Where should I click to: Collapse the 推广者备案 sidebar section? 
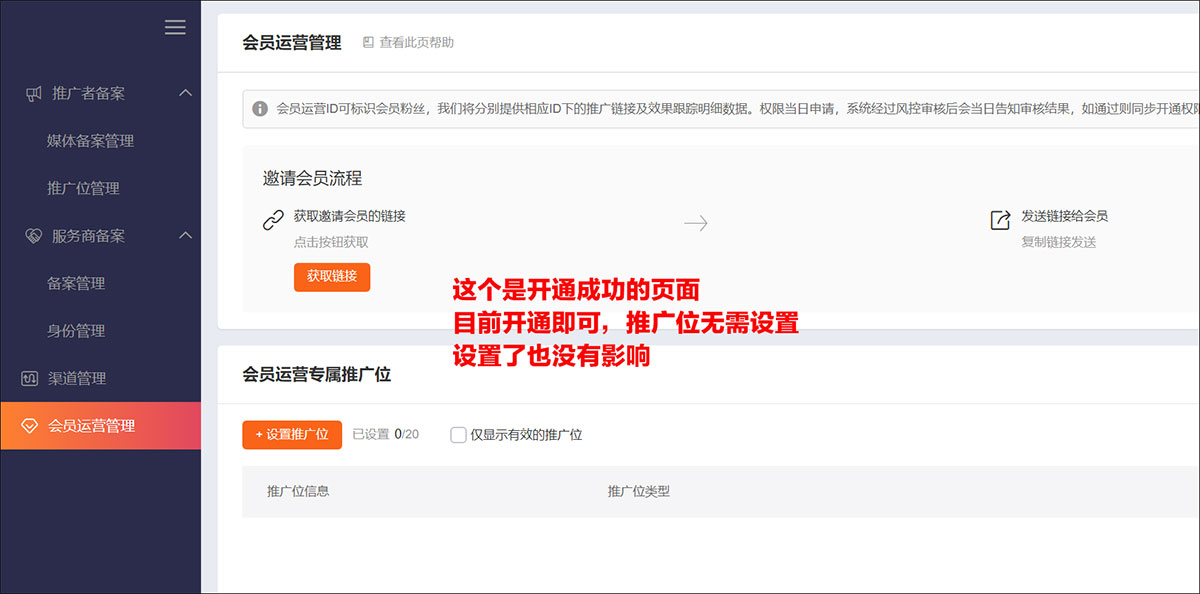point(184,93)
